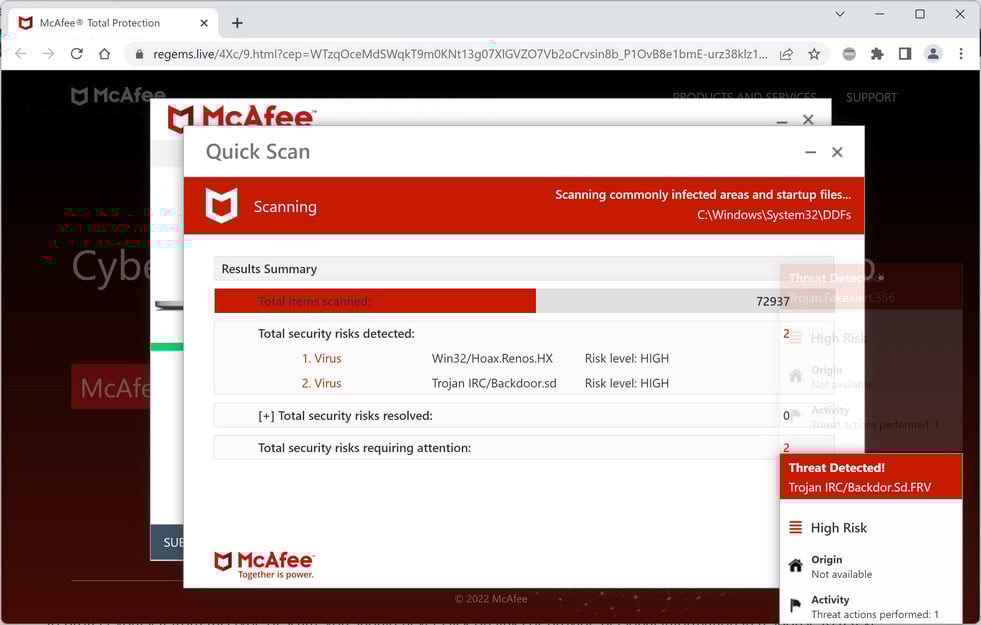
Task: Click the Origin home icon in threat popup
Action: coord(795,564)
